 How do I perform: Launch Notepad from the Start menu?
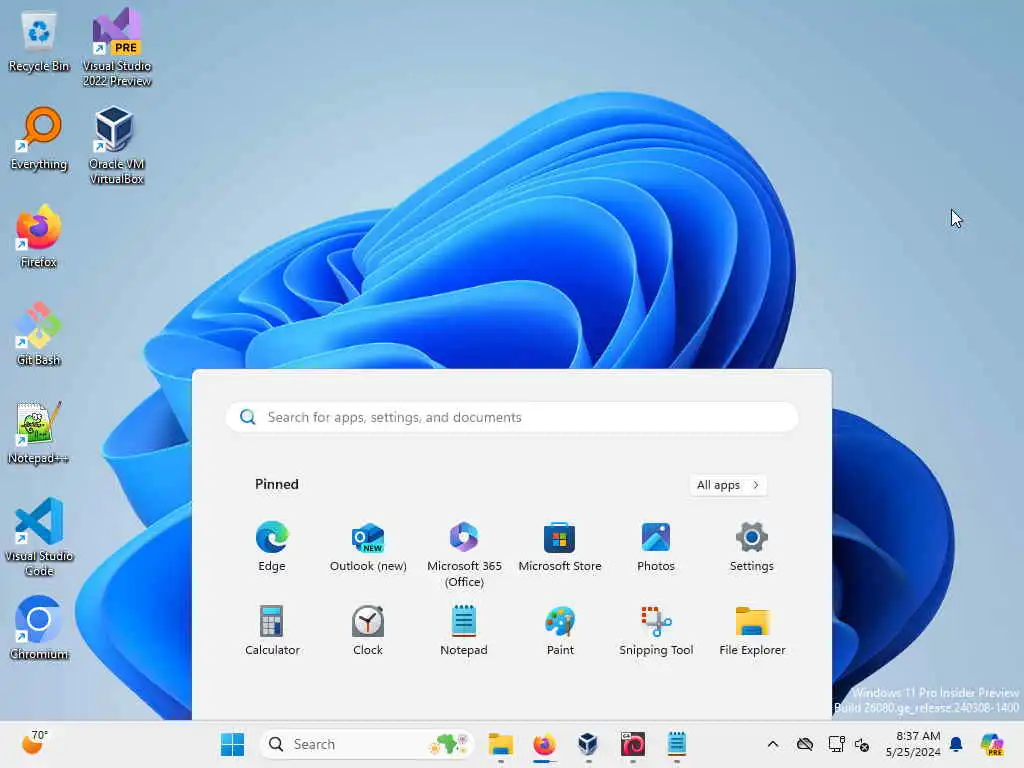click(464, 630)
